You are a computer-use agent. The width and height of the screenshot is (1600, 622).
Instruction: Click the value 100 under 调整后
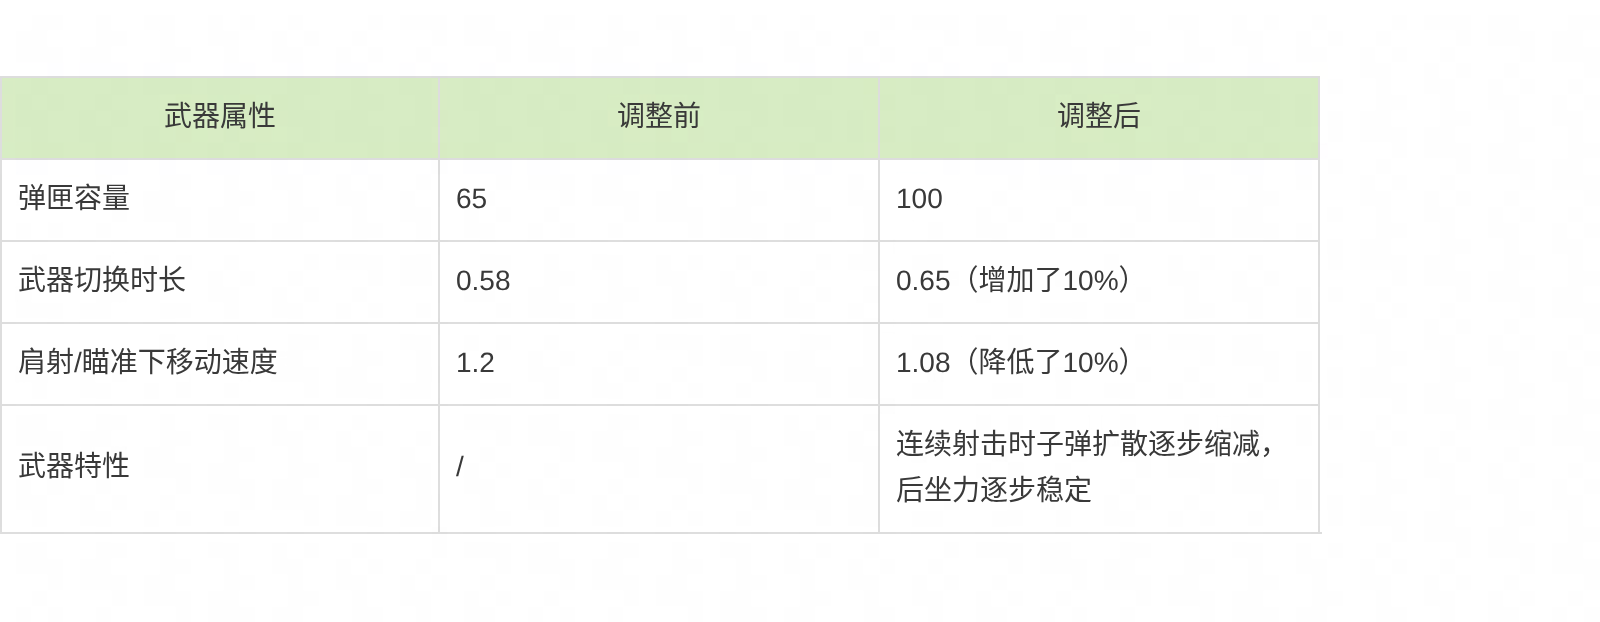[x=919, y=199]
